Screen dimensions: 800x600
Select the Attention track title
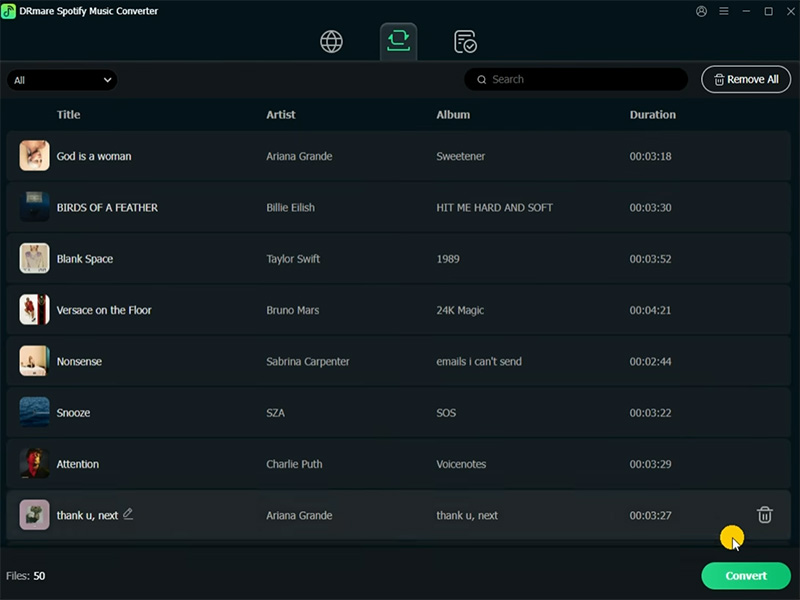tap(78, 464)
